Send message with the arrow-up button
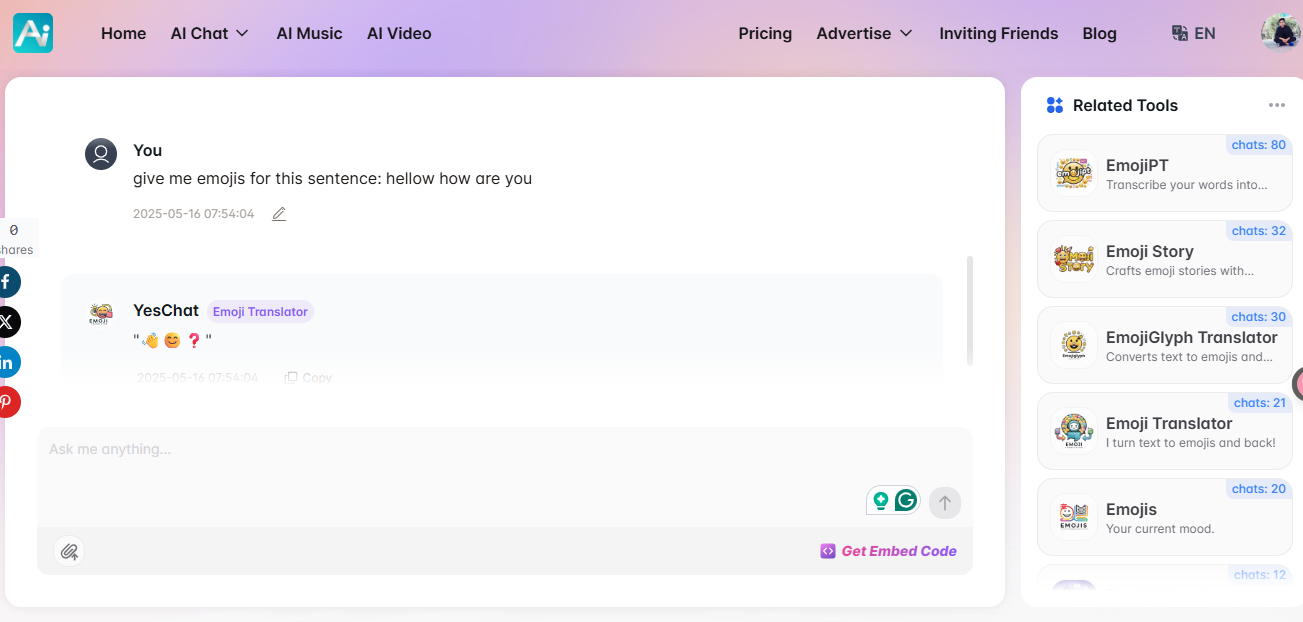Image resolution: width=1303 pixels, height=622 pixels. 944,503
